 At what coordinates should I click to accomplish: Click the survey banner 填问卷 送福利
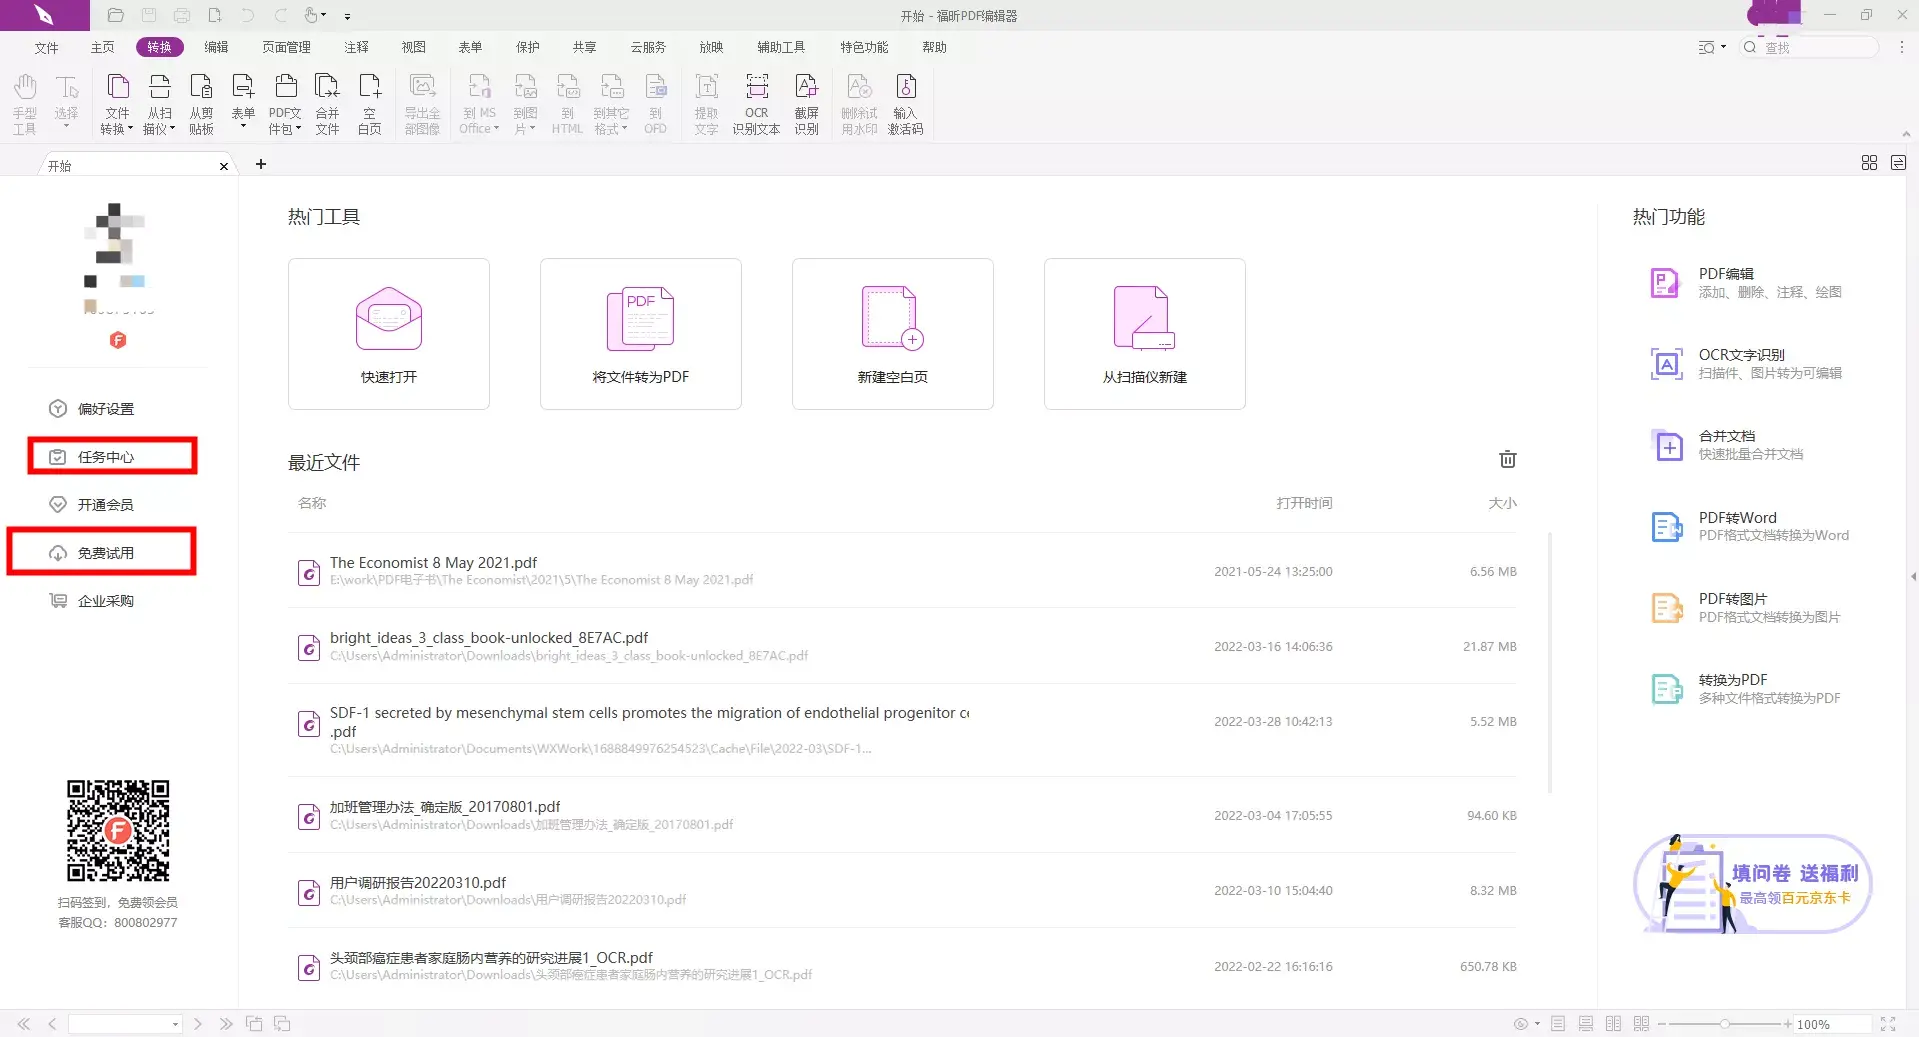[1752, 884]
